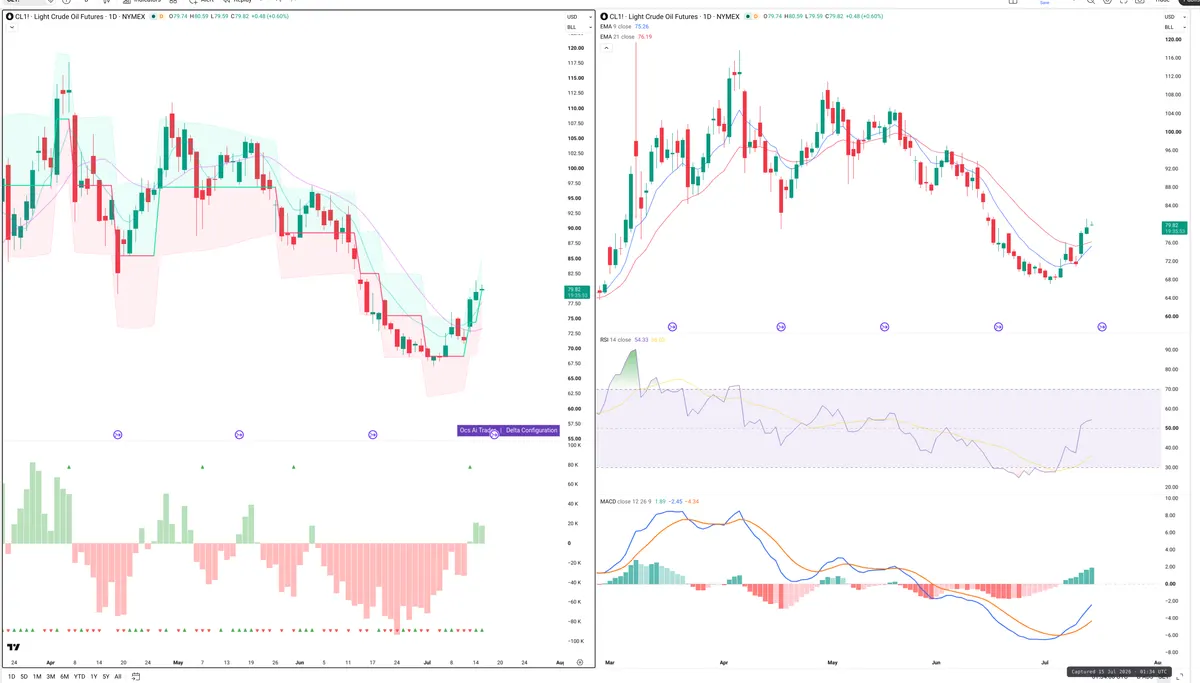Select the 1D time range

11,677
